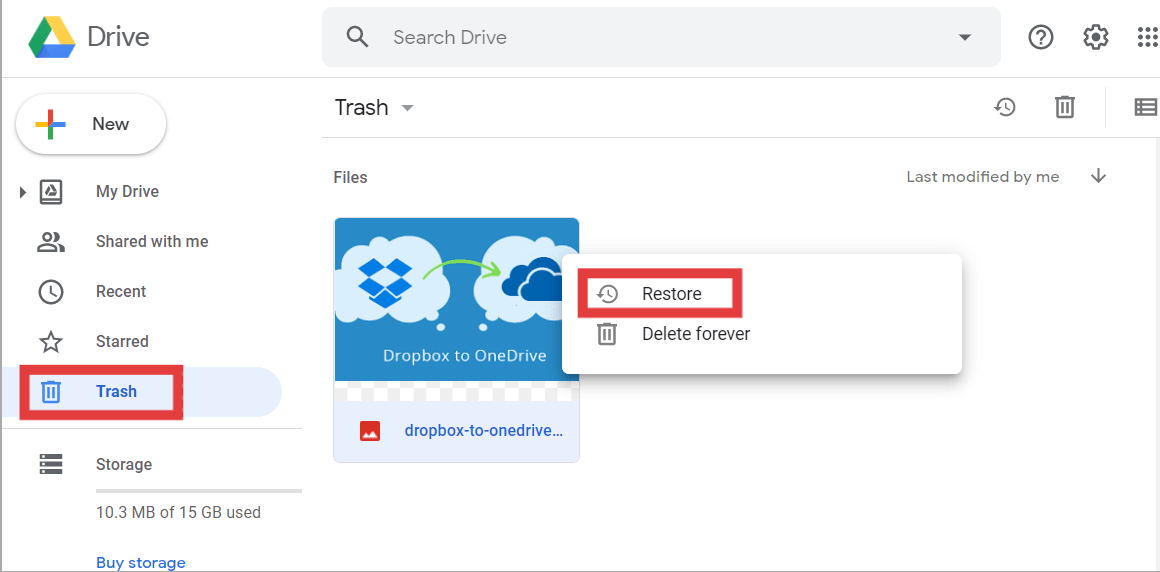Click the storage usage bar

coord(198,491)
